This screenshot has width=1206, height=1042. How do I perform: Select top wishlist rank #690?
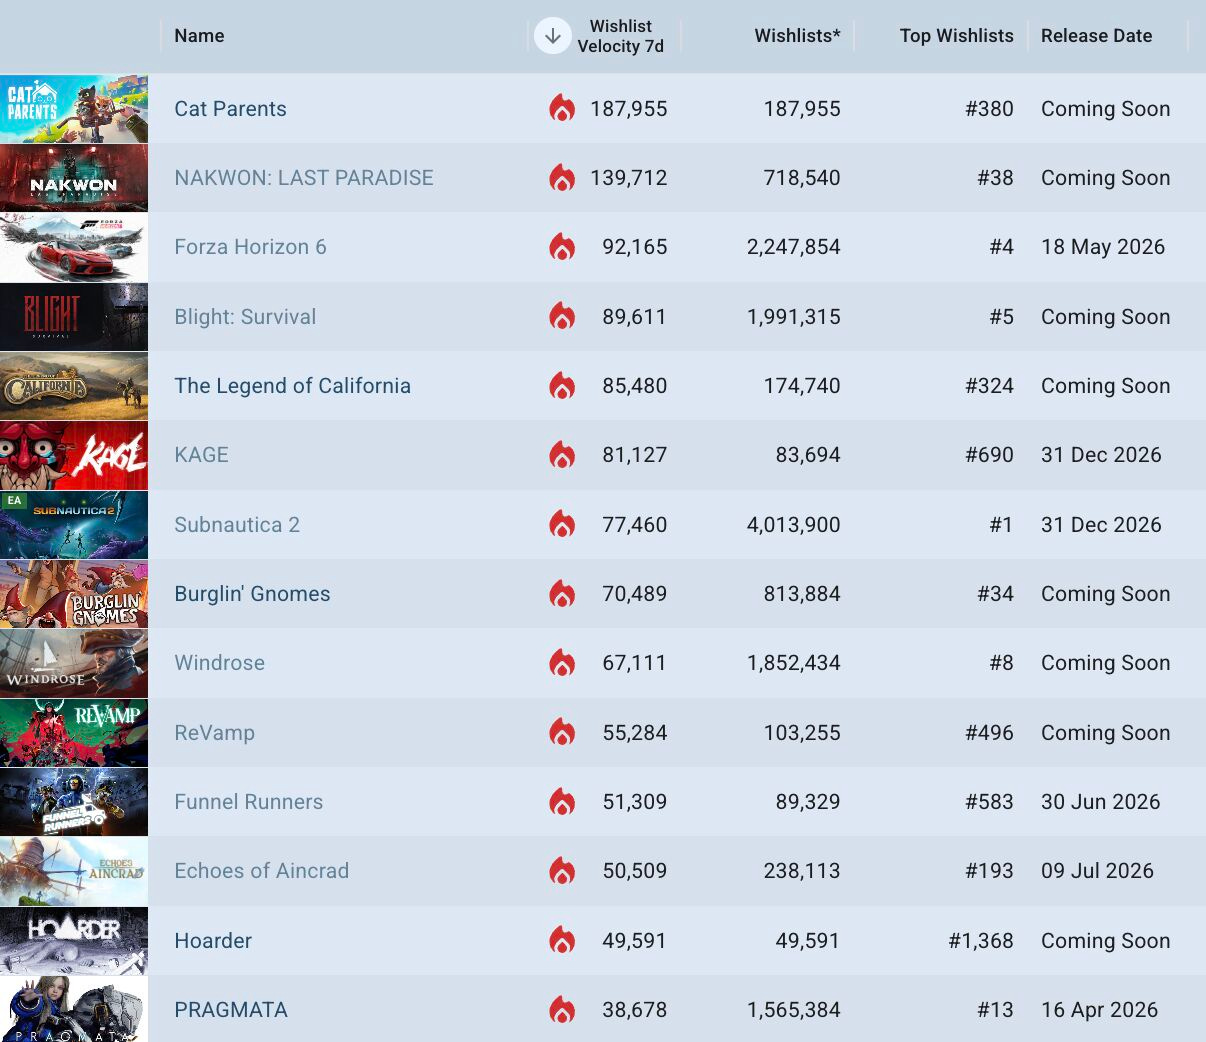coord(989,455)
